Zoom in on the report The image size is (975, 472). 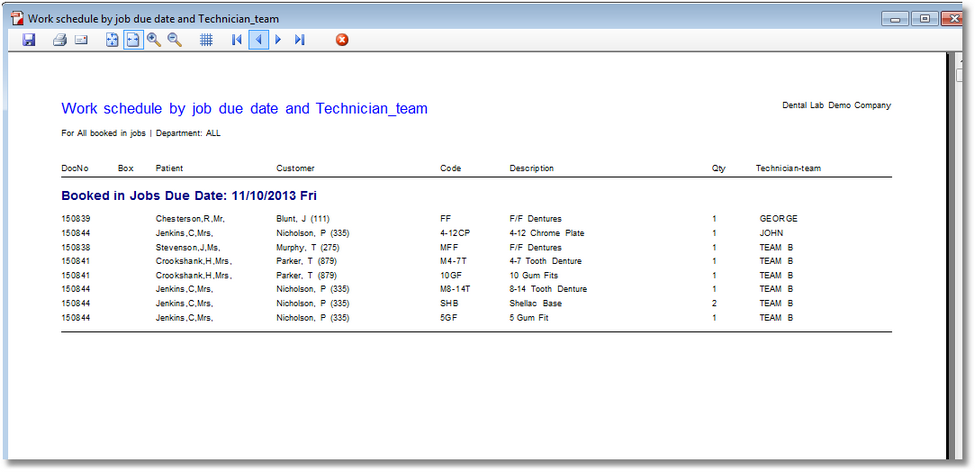[x=154, y=40]
